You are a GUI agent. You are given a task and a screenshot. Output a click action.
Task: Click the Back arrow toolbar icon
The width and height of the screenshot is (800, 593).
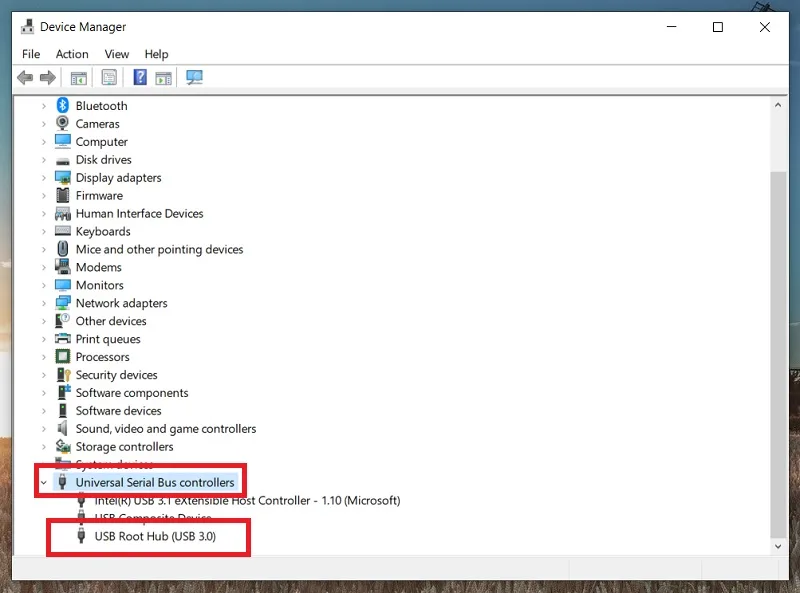click(25, 78)
